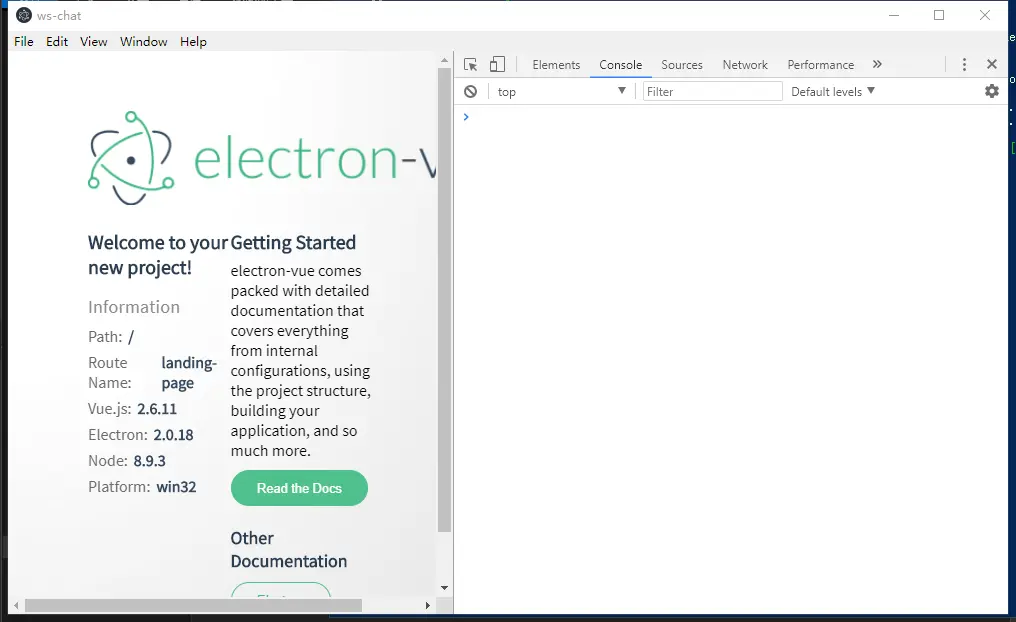1016x622 pixels.
Task: Click the horizontal scrollbar thumb
Action: point(193,605)
